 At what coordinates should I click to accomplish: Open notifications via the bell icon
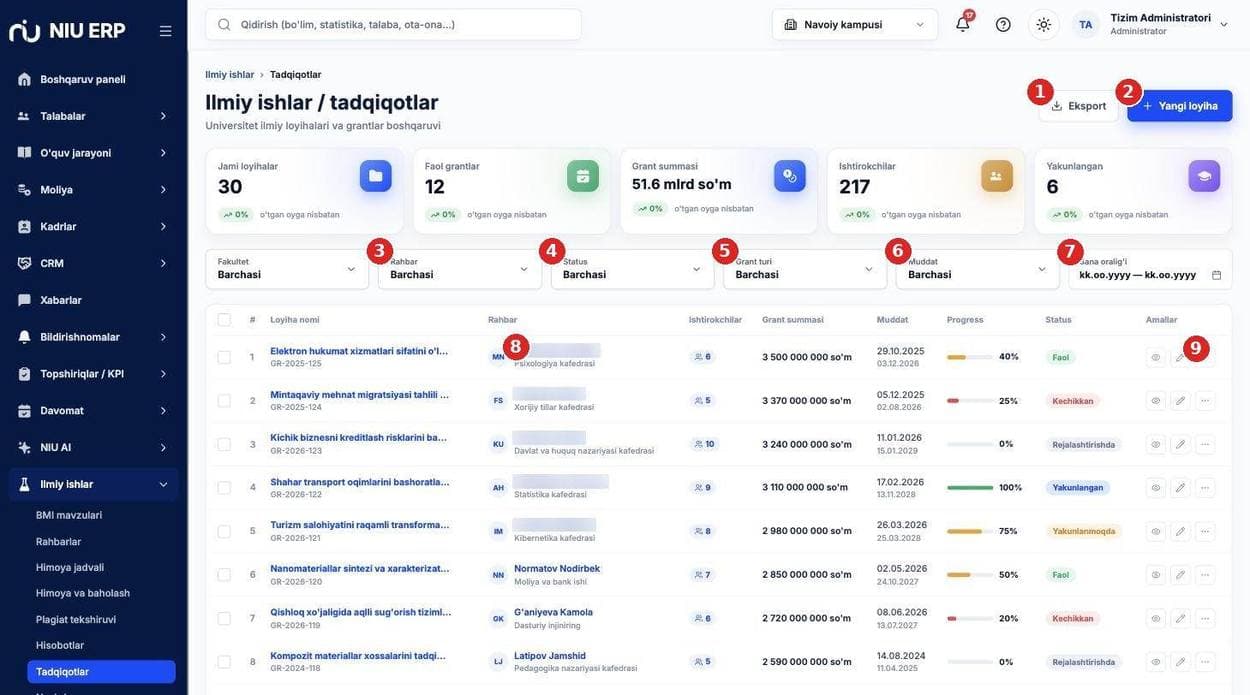tap(963, 24)
